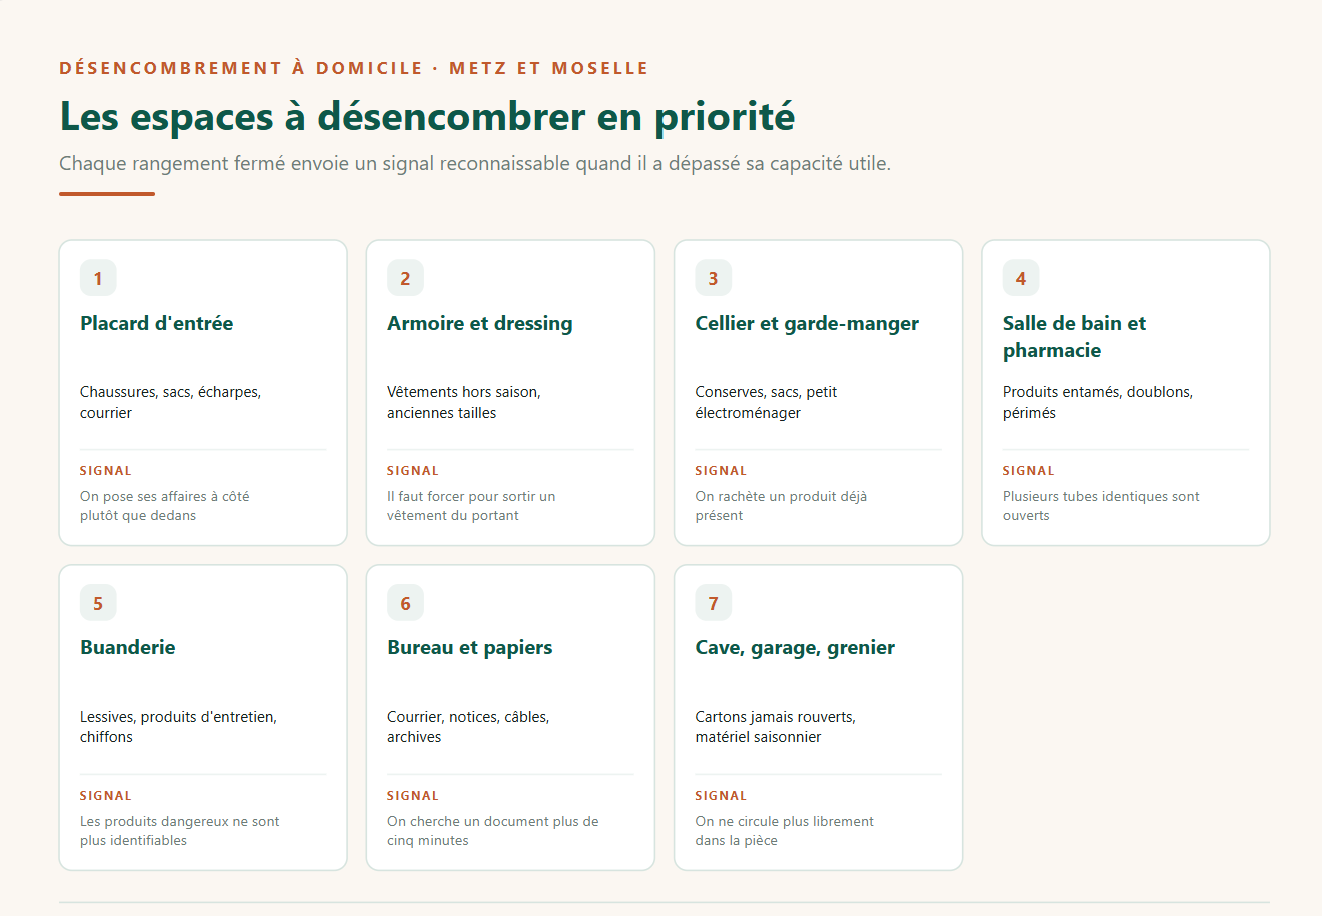1322x916 pixels.
Task: Select 'On cherche un document plus de cinq minutes'
Action: click(493, 831)
